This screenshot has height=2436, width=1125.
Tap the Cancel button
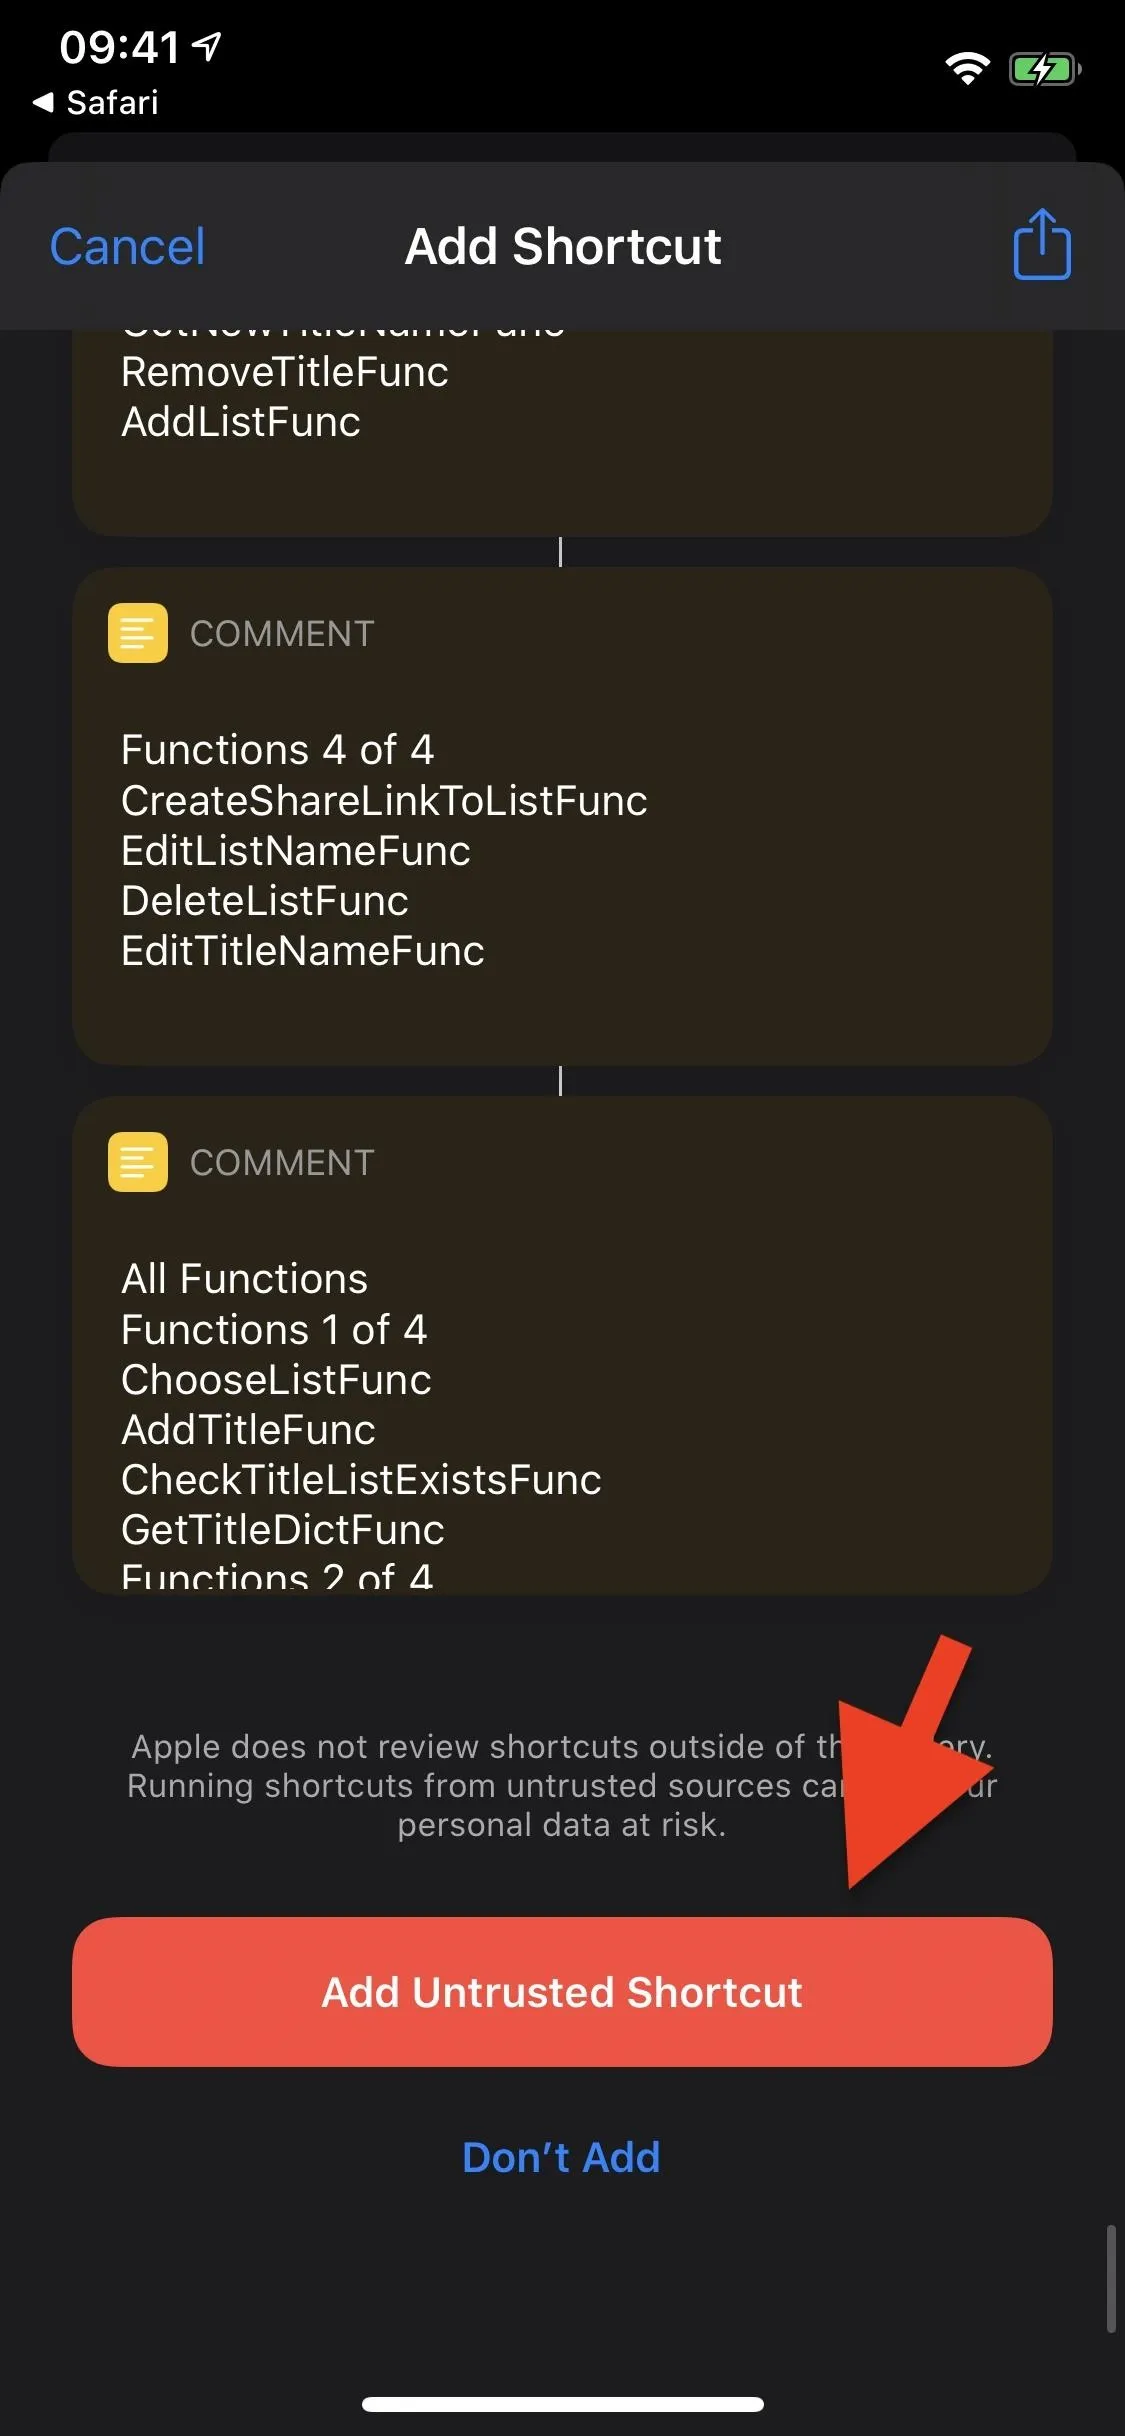coord(127,247)
